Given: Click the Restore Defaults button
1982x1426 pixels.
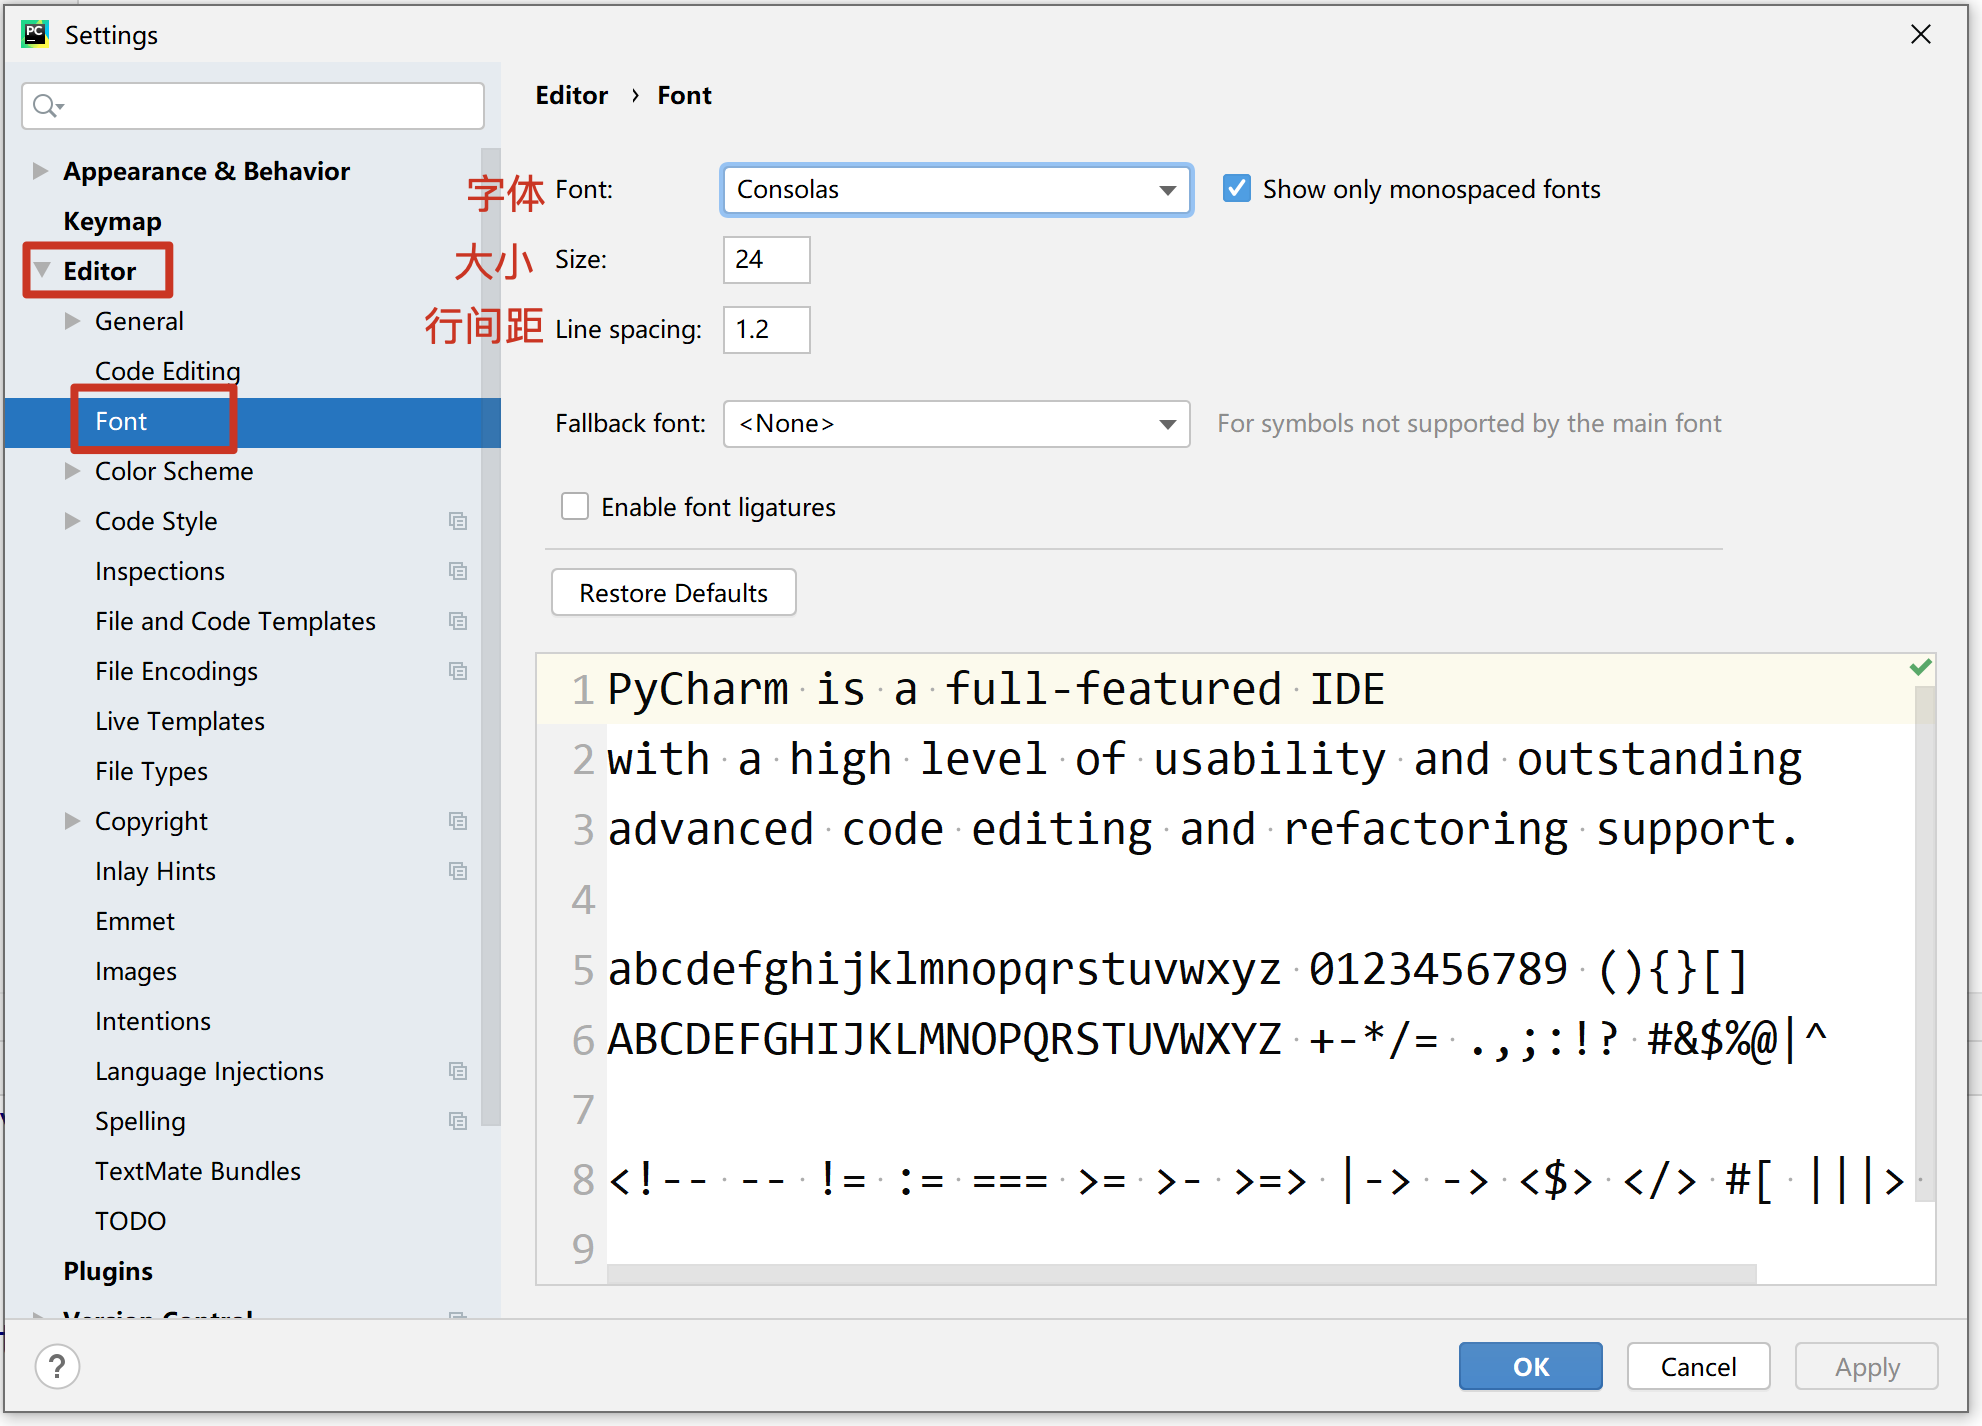Looking at the screenshot, I should (673, 593).
